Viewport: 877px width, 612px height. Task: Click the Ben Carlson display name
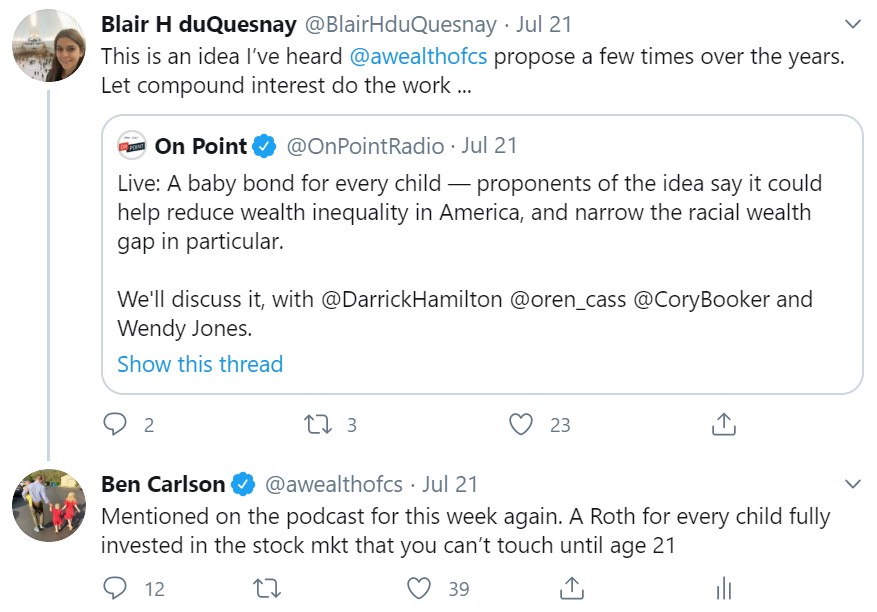tap(163, 484)
